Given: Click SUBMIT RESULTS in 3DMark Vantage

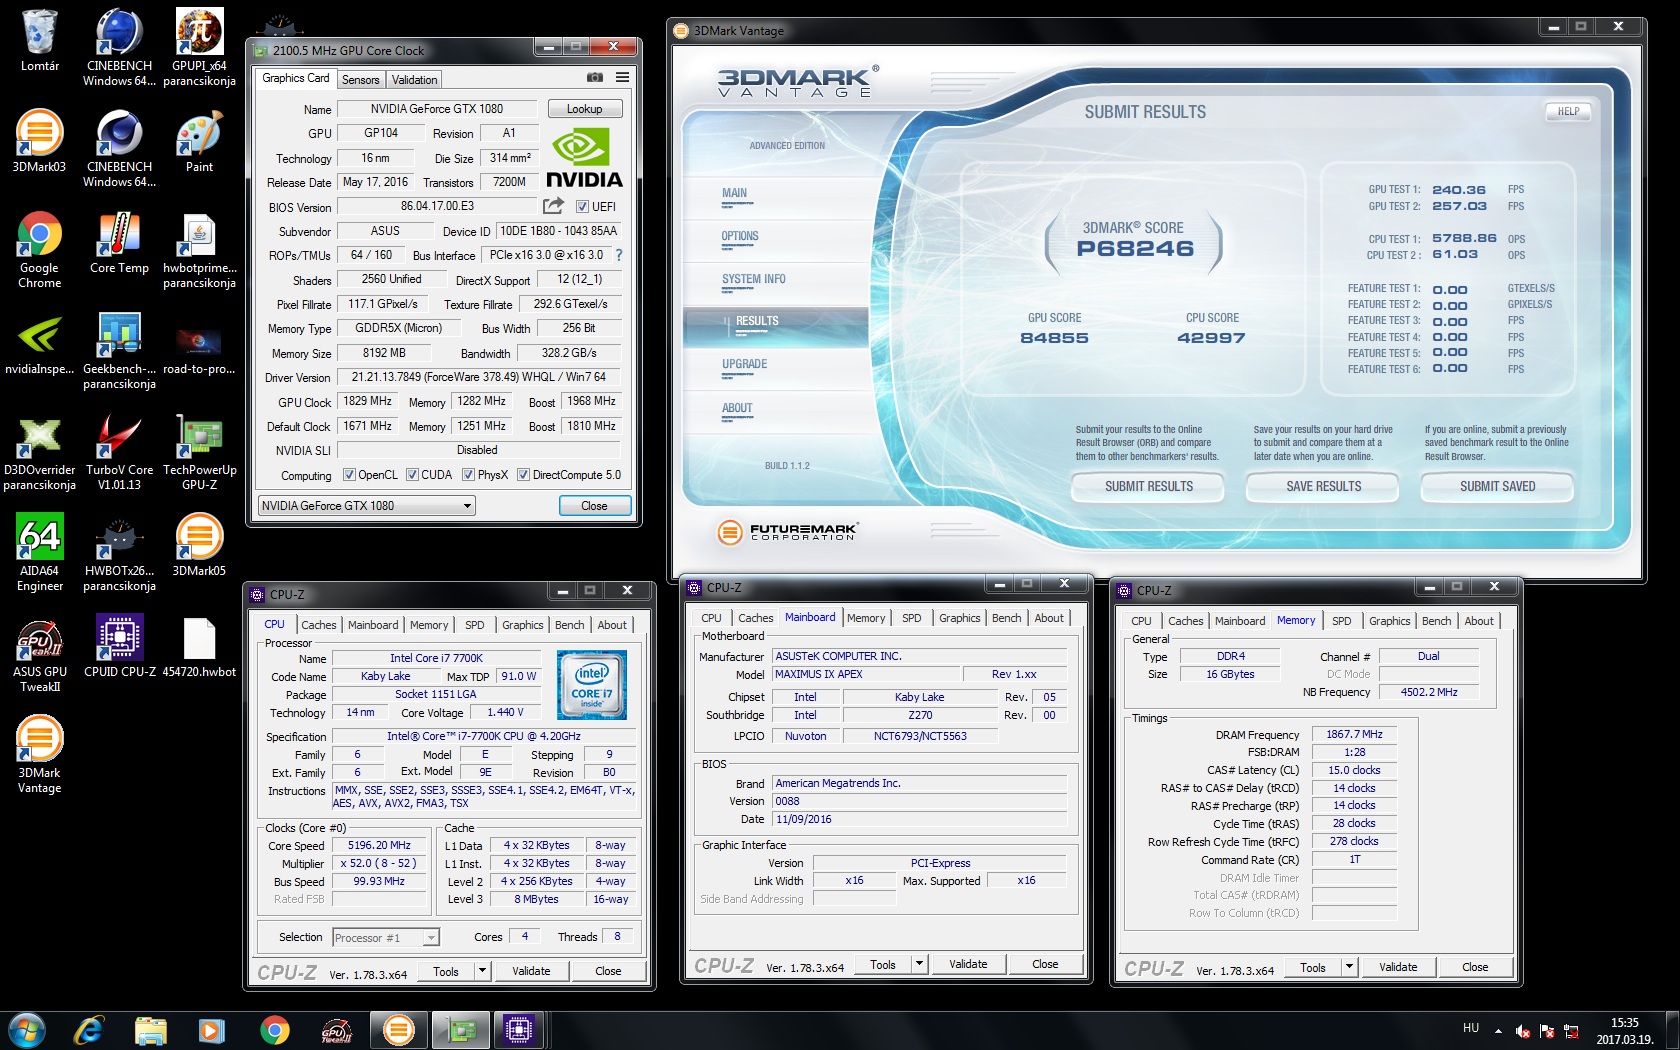Looking at the screenshot, I should point(1148,487).
